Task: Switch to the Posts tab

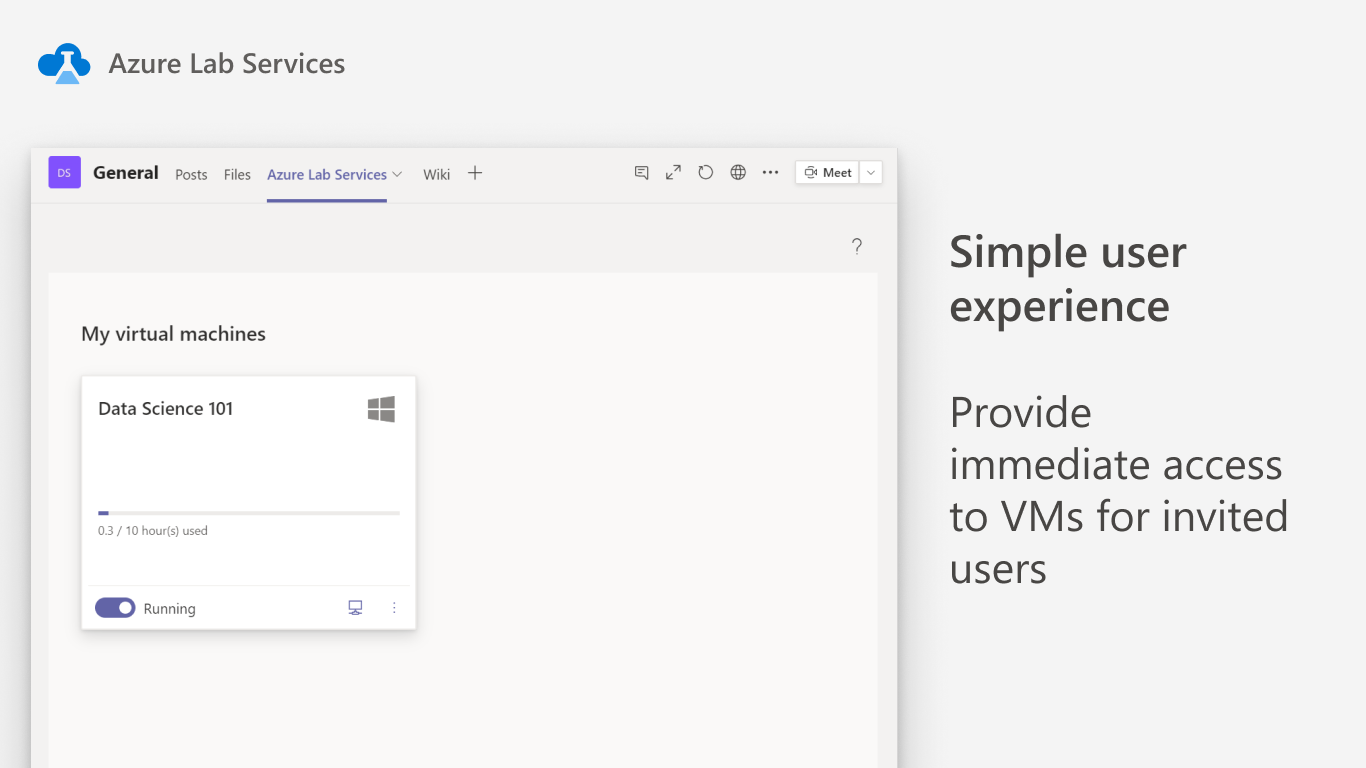Action: [x=191, y=175]
